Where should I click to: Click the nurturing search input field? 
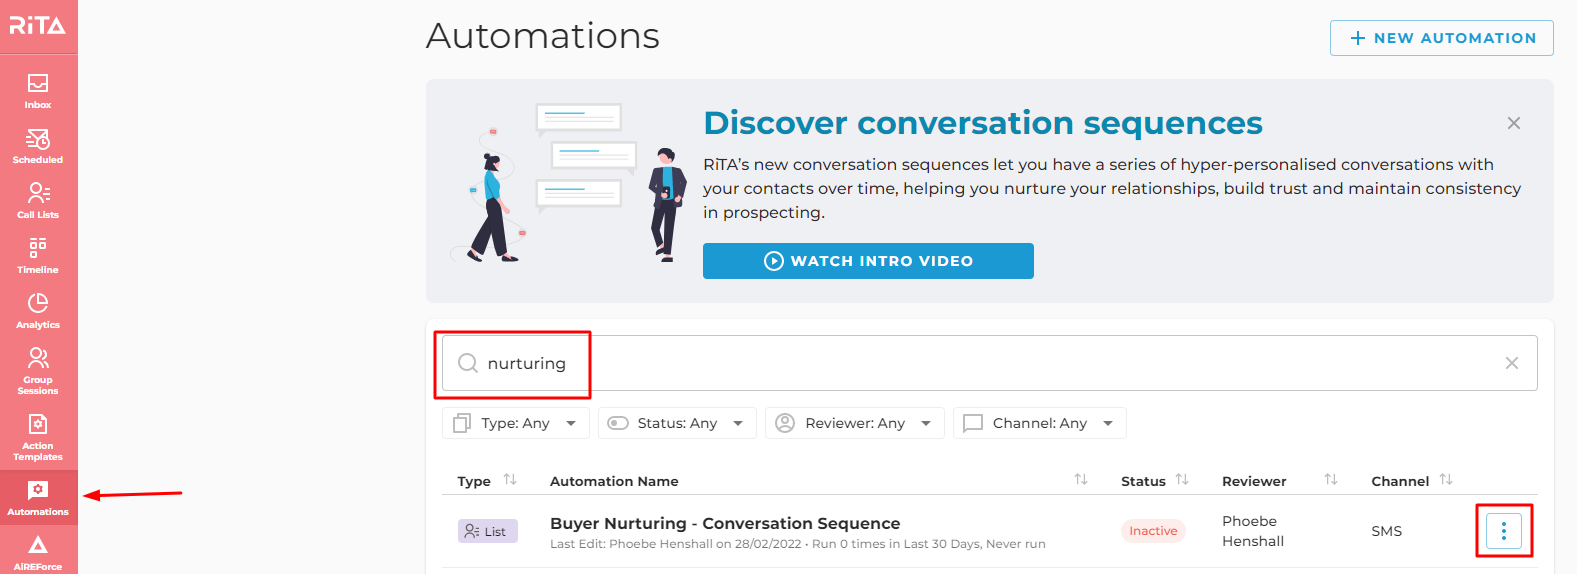990,363
